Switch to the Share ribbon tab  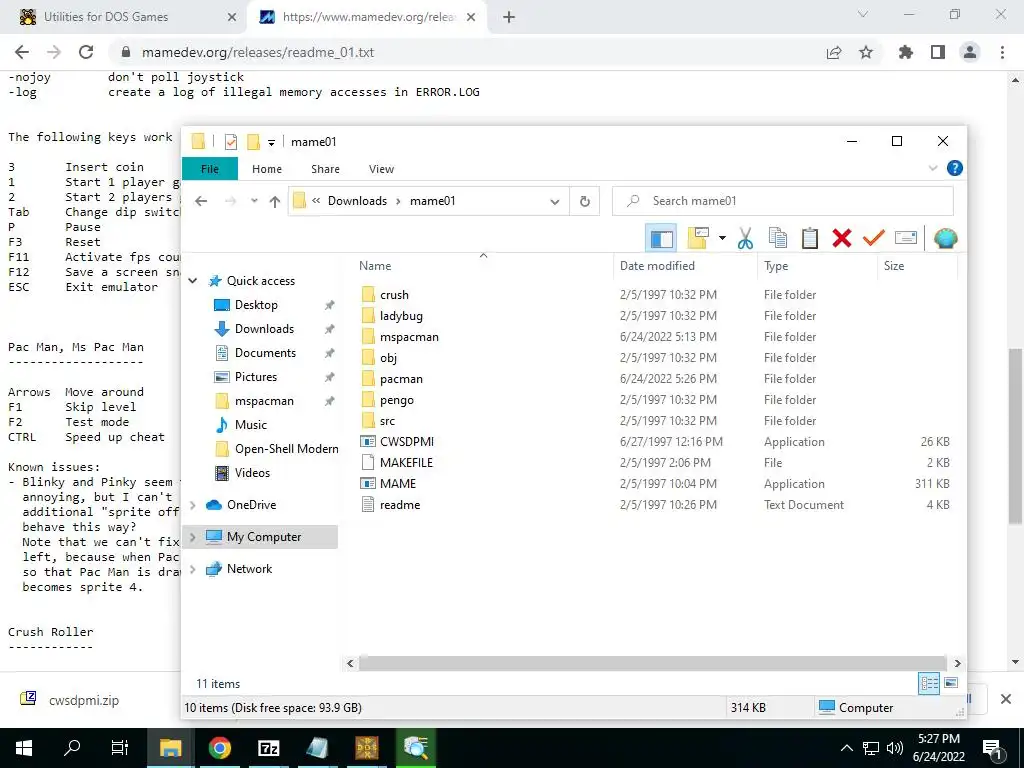point(325,168)
